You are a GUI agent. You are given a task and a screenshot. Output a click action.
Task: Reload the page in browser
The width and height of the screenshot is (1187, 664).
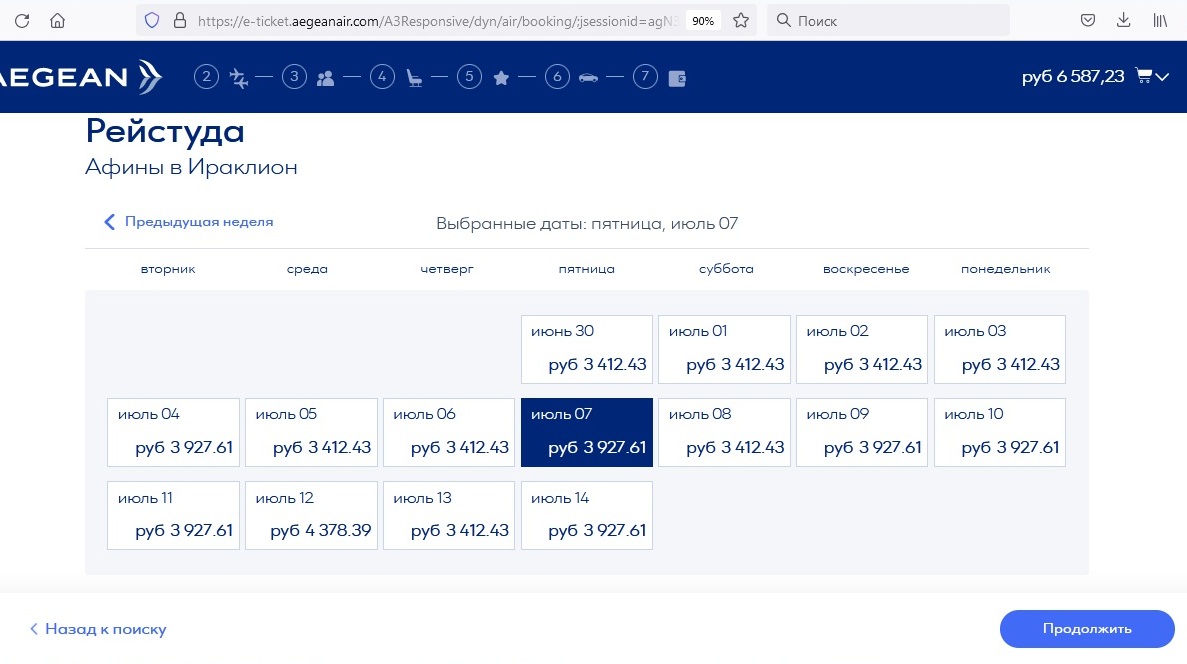pyautogui.click(x=22, y=20)
